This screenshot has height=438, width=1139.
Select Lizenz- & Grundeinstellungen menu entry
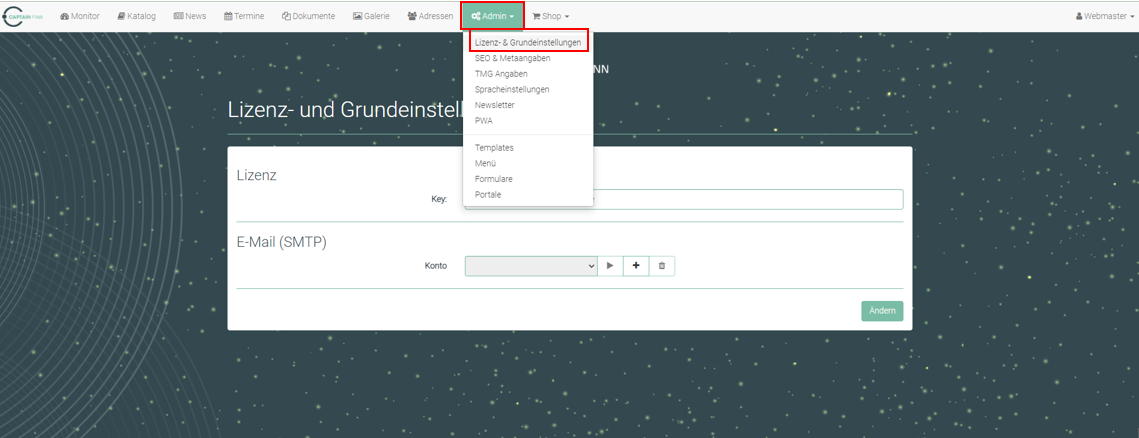point(528,43)
